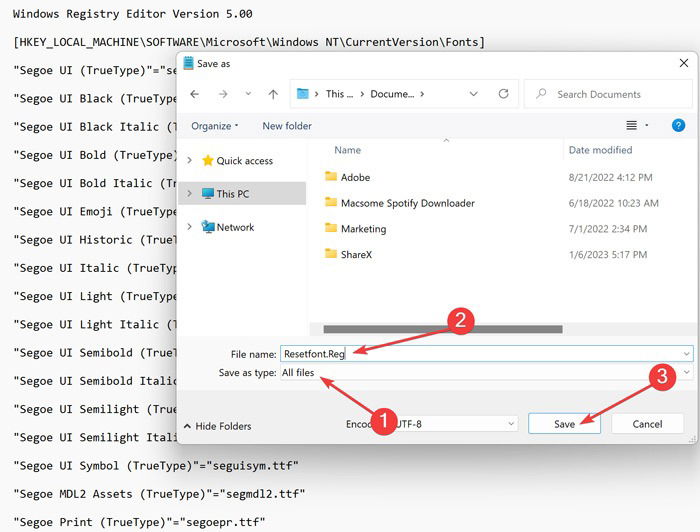Screen dimensions: 700x532
Task: Focus the Search Documents field
Action: click(608, 94)
